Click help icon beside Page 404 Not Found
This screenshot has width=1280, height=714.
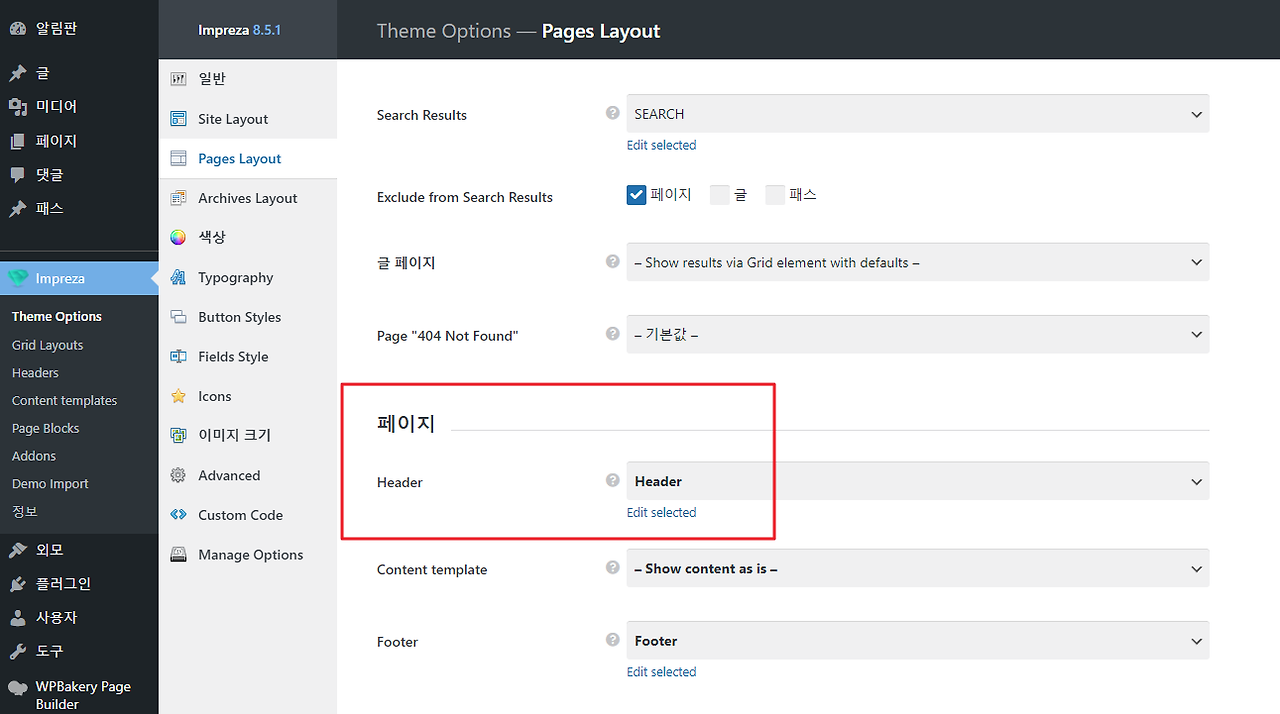613,333
